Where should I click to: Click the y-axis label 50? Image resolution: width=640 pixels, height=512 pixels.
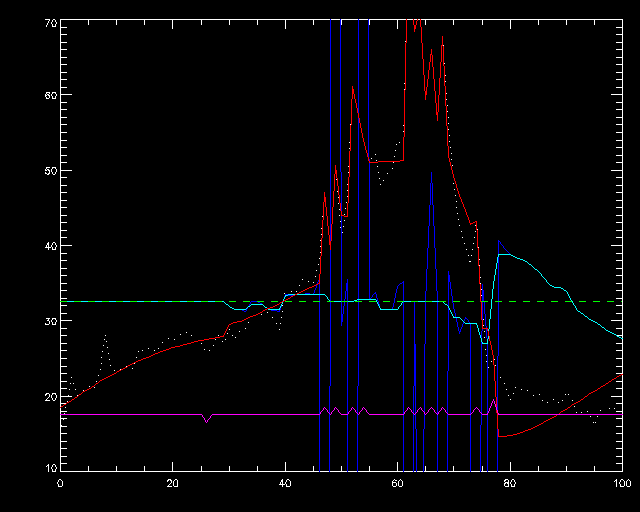tap(51, 171)
